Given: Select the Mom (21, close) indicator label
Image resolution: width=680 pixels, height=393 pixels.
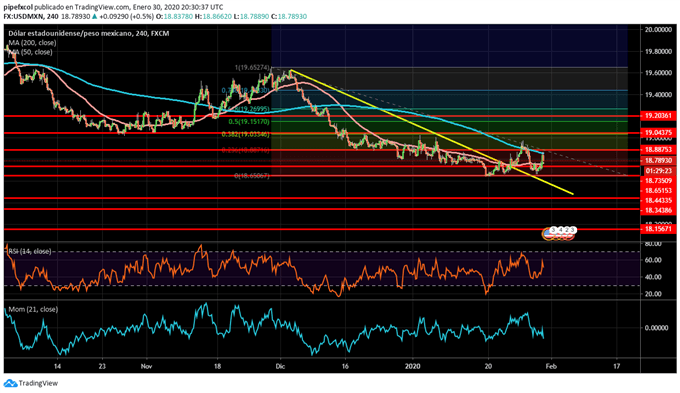Looking at the screenshot, I should tap(33, 309).
